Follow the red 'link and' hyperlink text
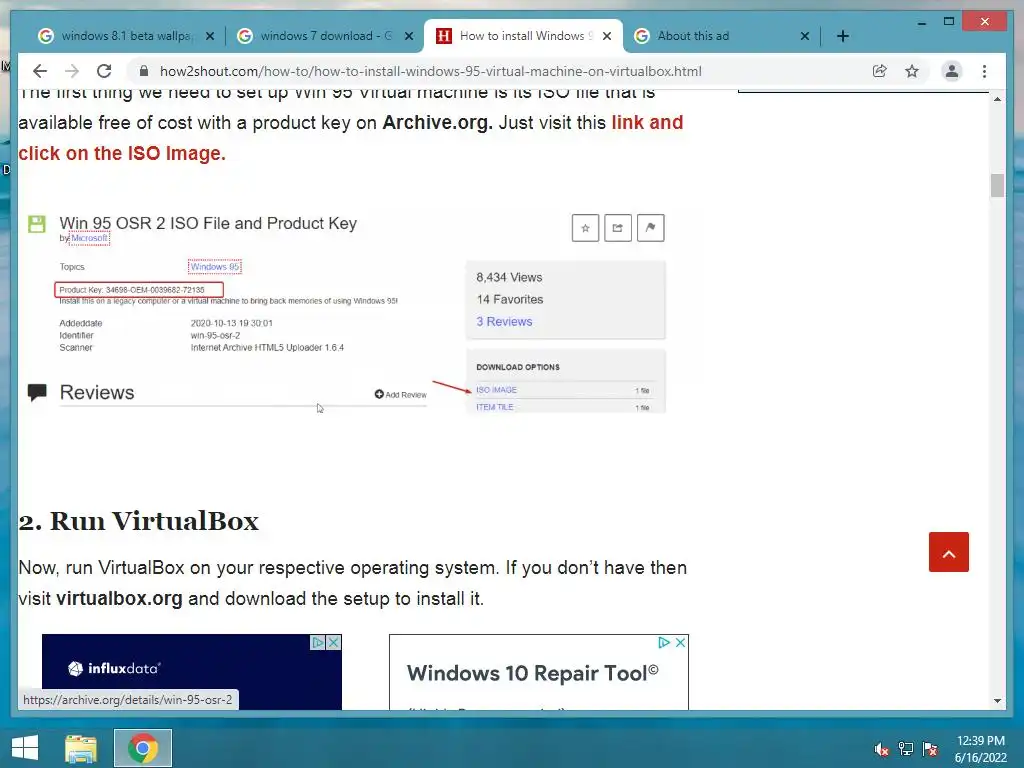1024x768 pixels. point(647,122)
